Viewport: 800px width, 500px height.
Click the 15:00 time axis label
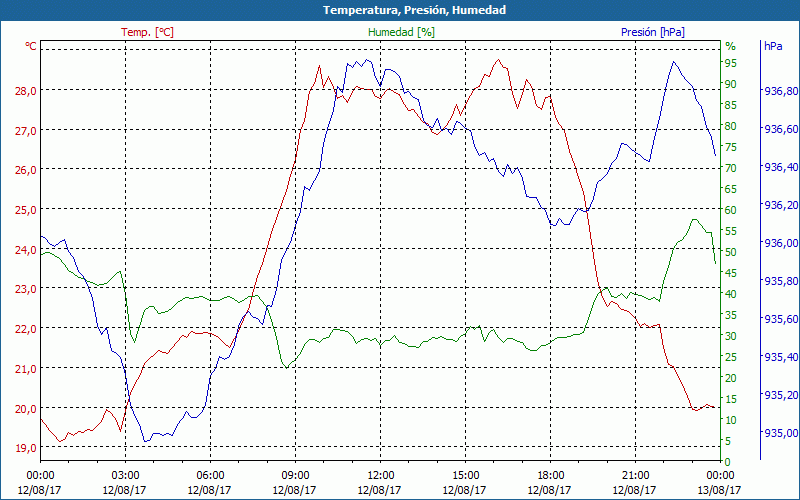pos(465,476)
